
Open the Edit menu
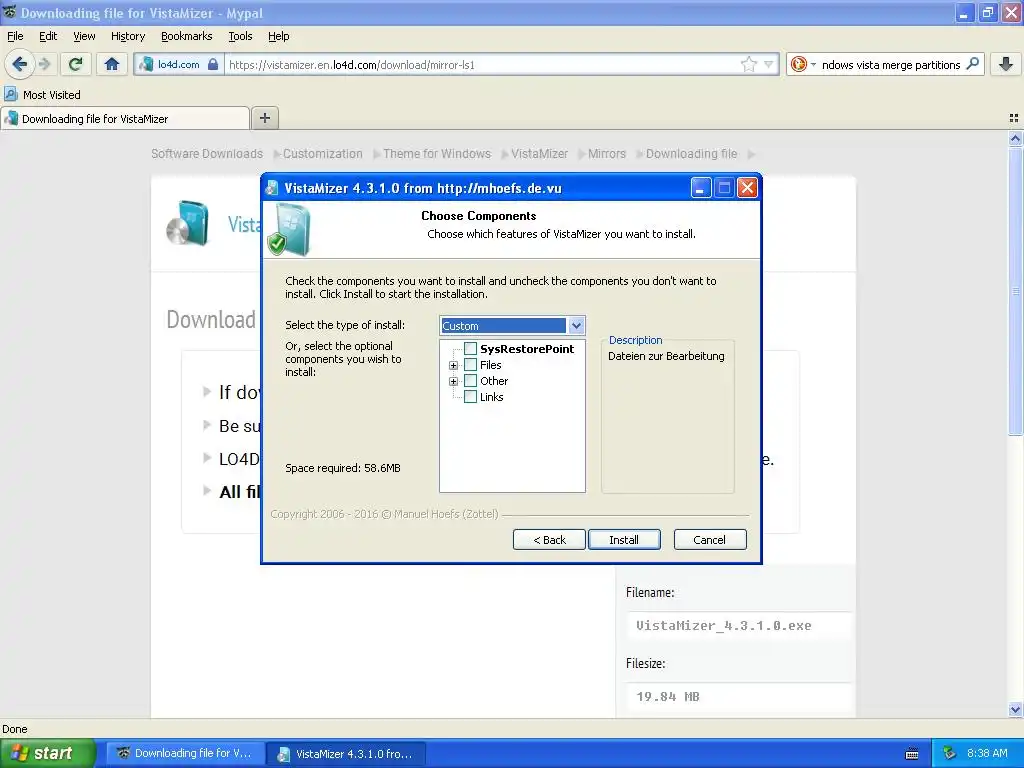tap(48, 36)
